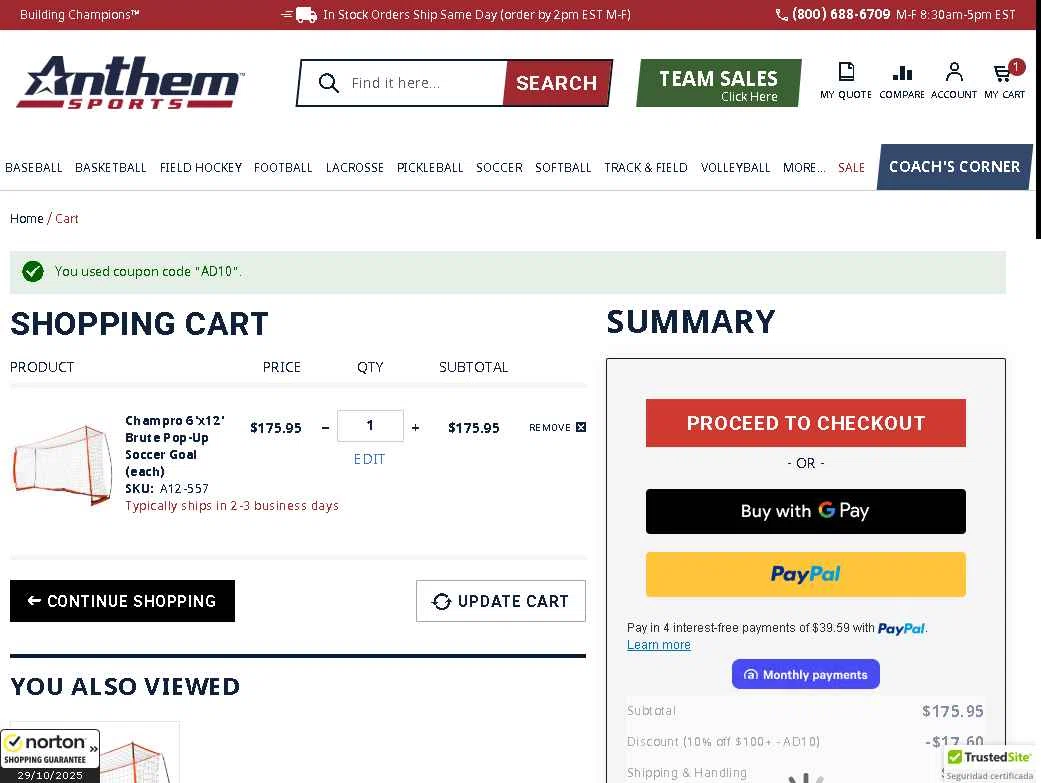Click the Anthem Sports logo
Viewport: 1041px width, 783px height.
pos(131,82)
